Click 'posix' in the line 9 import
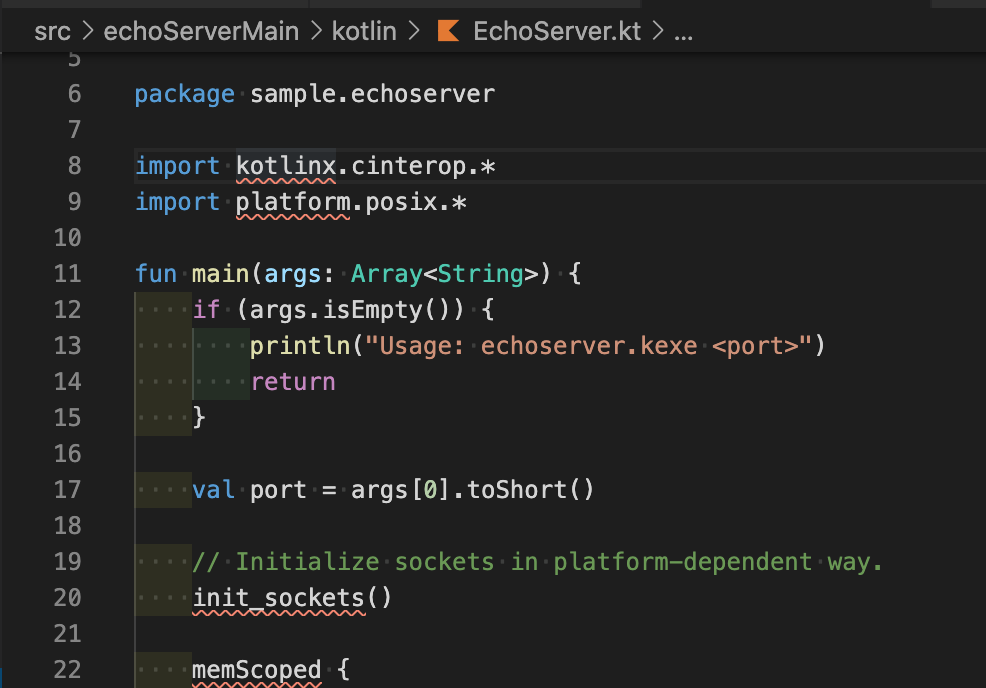Screen dimensions: 986x688 coord(401,202)
